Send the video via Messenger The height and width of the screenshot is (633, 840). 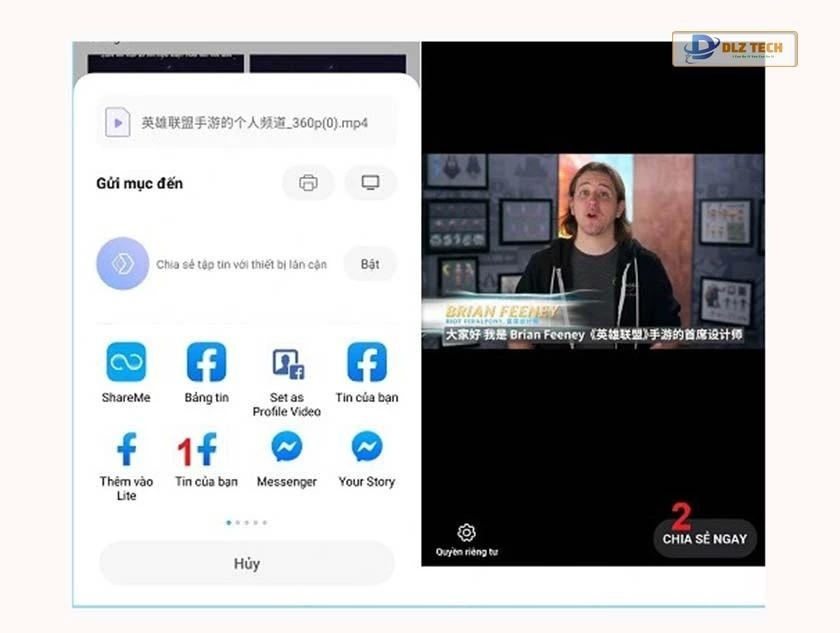pyautogui.click(x=285, y=450)
